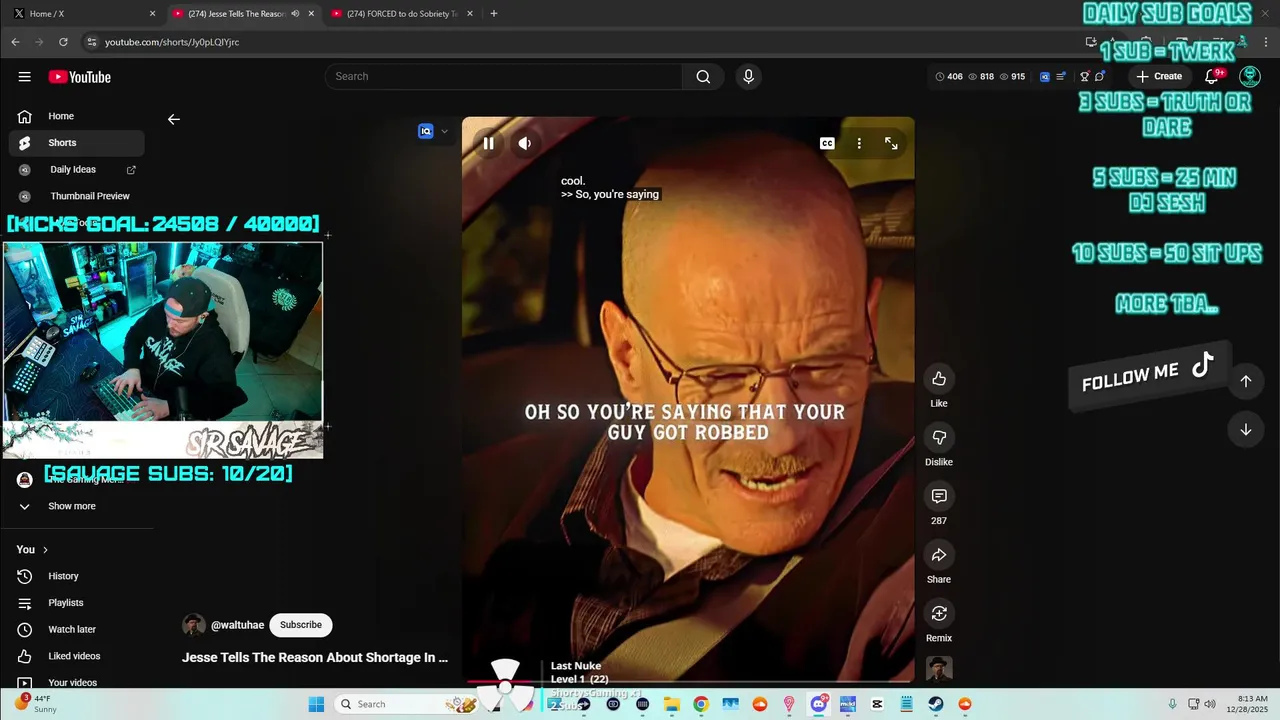Open the vidIQ trophy icon in the header
The image size is (1280, 720).
(1084, 77)
